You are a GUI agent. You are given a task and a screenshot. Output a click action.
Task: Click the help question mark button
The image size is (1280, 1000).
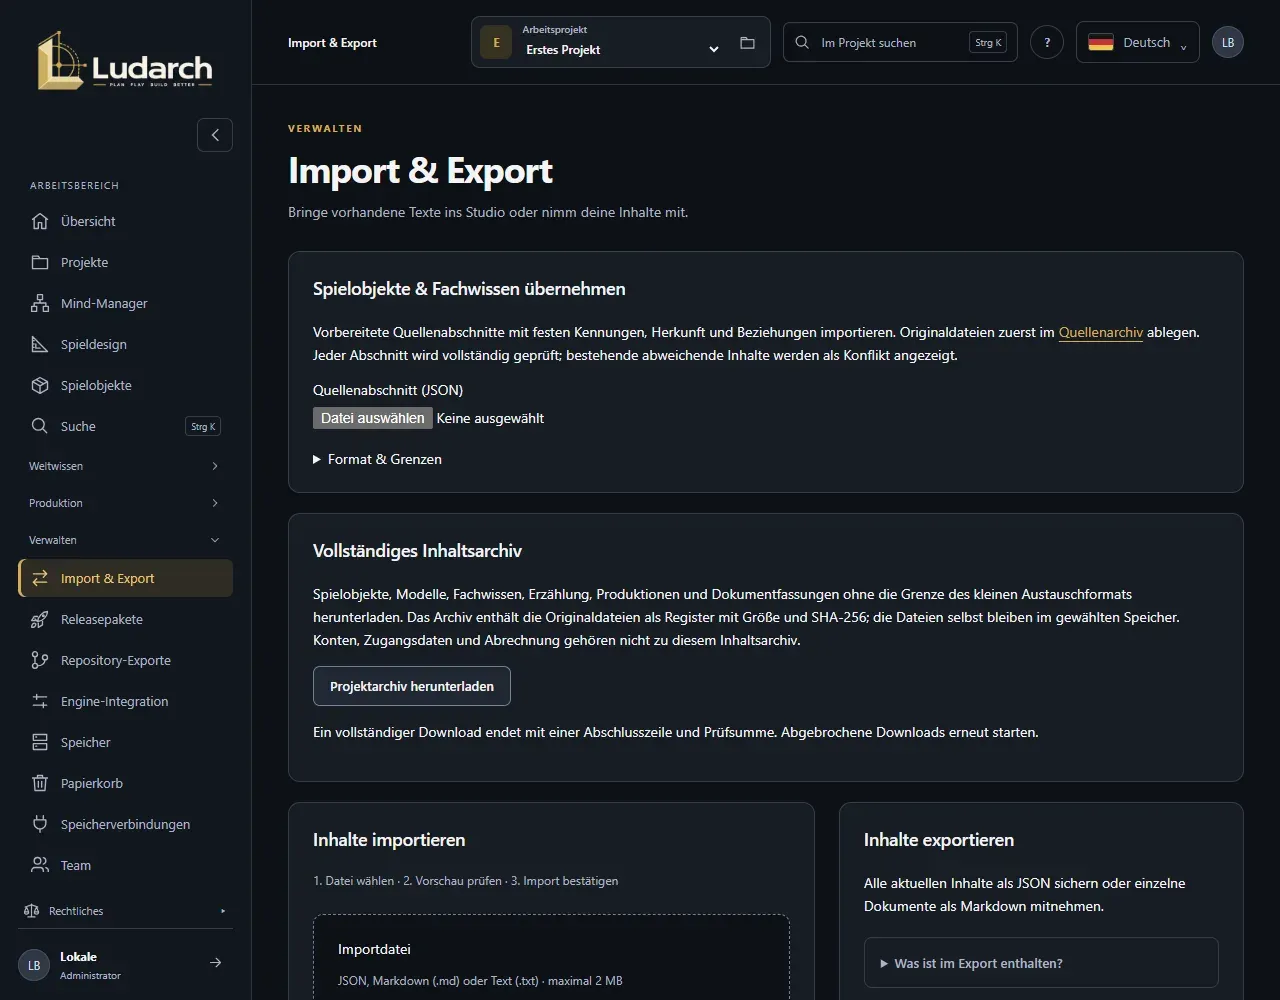click(x=1047, y=42)
